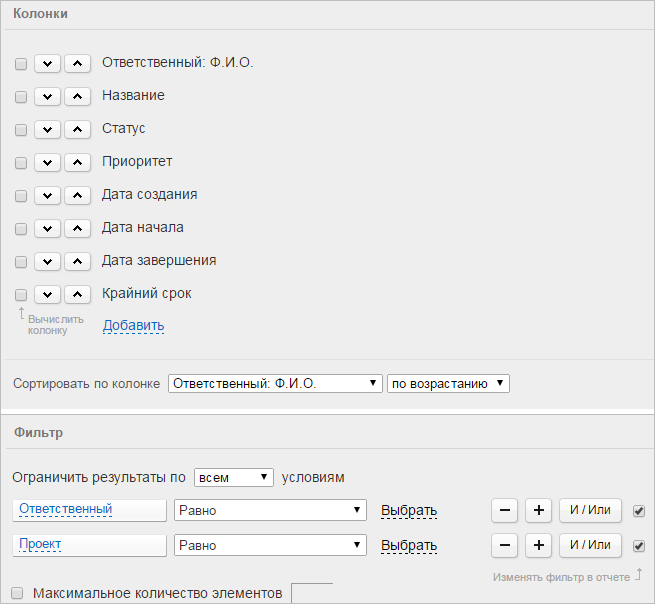Check the 'Дата завершения' column checkbox
655x604 pixels.
click(x=21, y=262)
